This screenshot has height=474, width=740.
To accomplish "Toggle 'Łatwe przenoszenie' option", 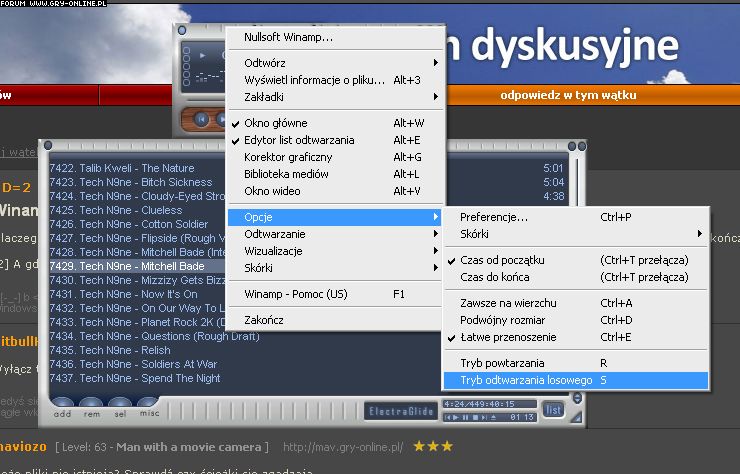I will click(x=576, y=337).
